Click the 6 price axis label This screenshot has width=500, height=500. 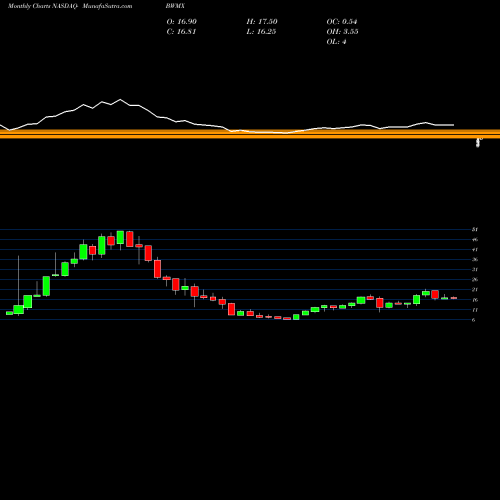tap(474, 320)
